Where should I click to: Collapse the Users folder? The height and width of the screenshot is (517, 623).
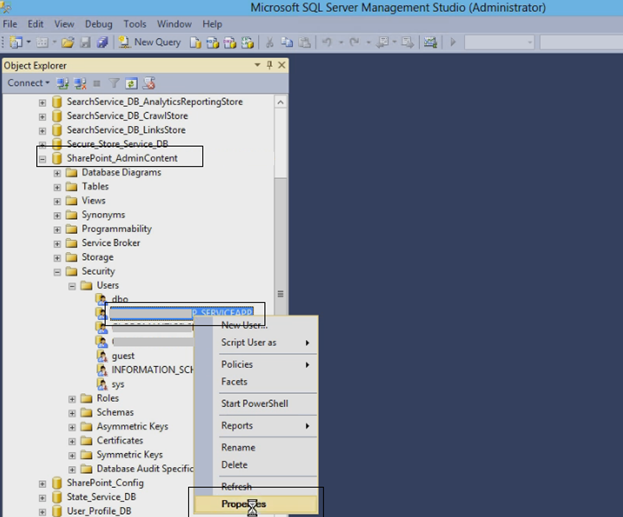tap(72, 286)
